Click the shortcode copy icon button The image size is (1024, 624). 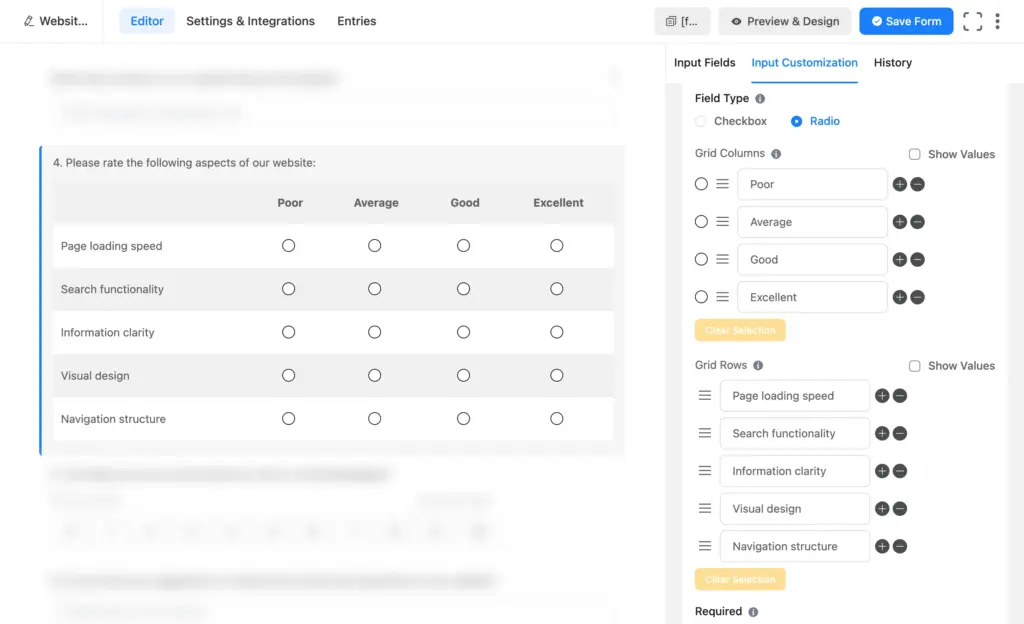point(682,22)
